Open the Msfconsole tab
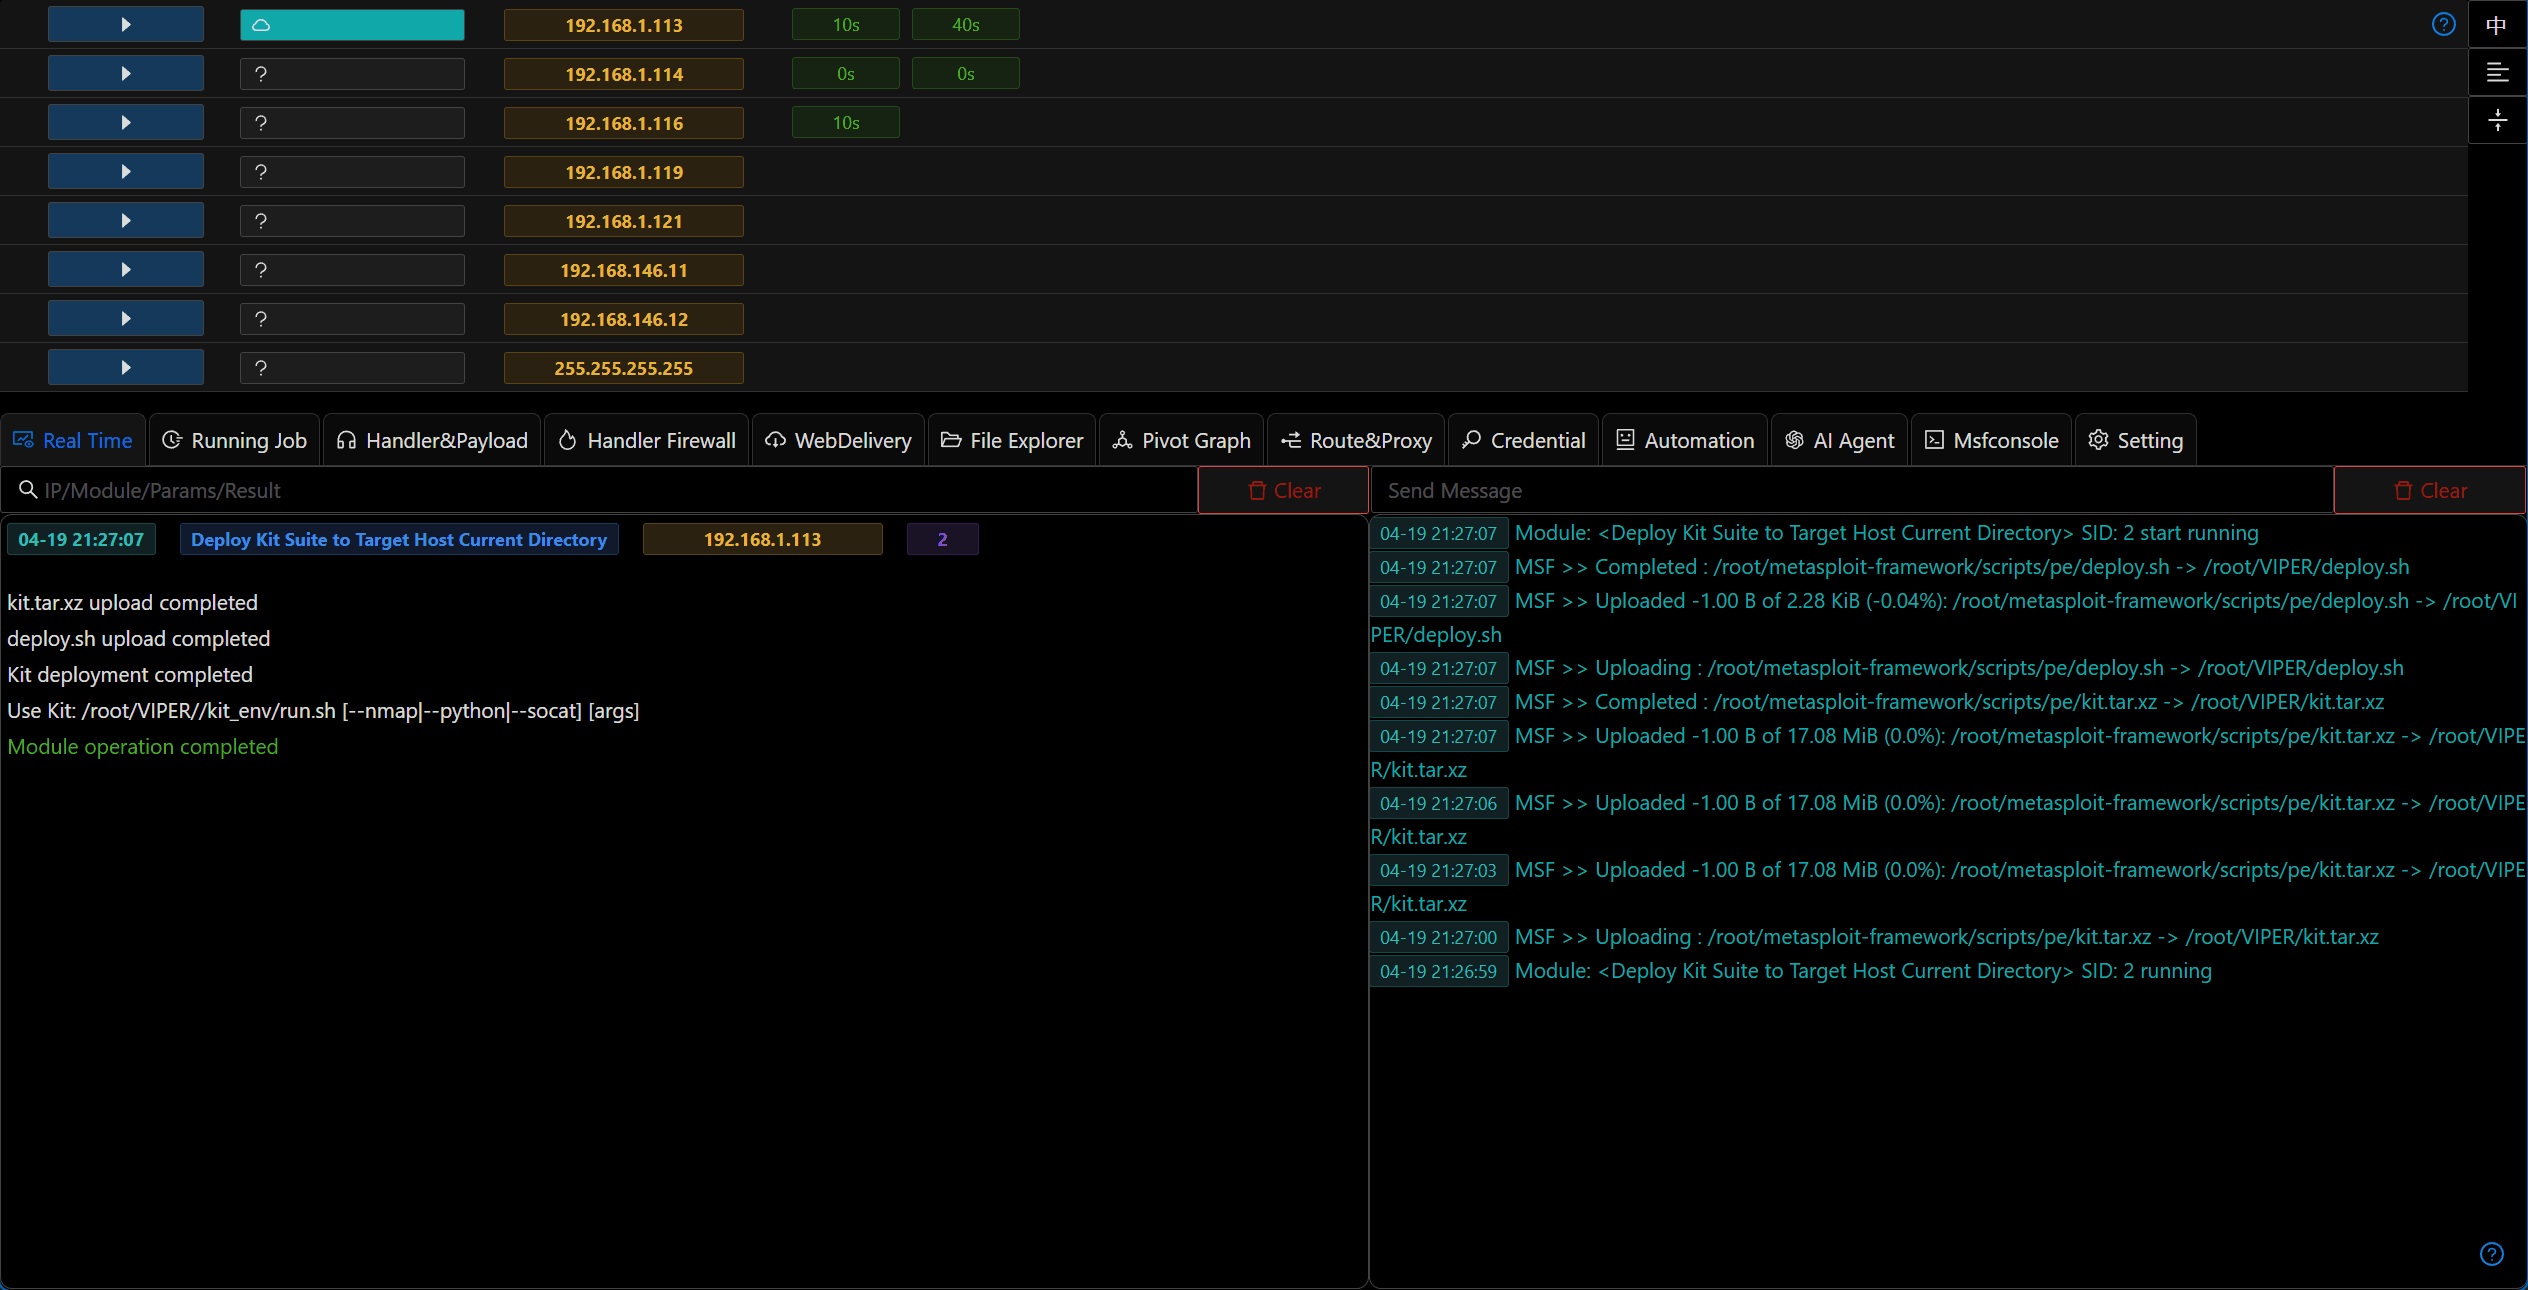 point(1992,440)
